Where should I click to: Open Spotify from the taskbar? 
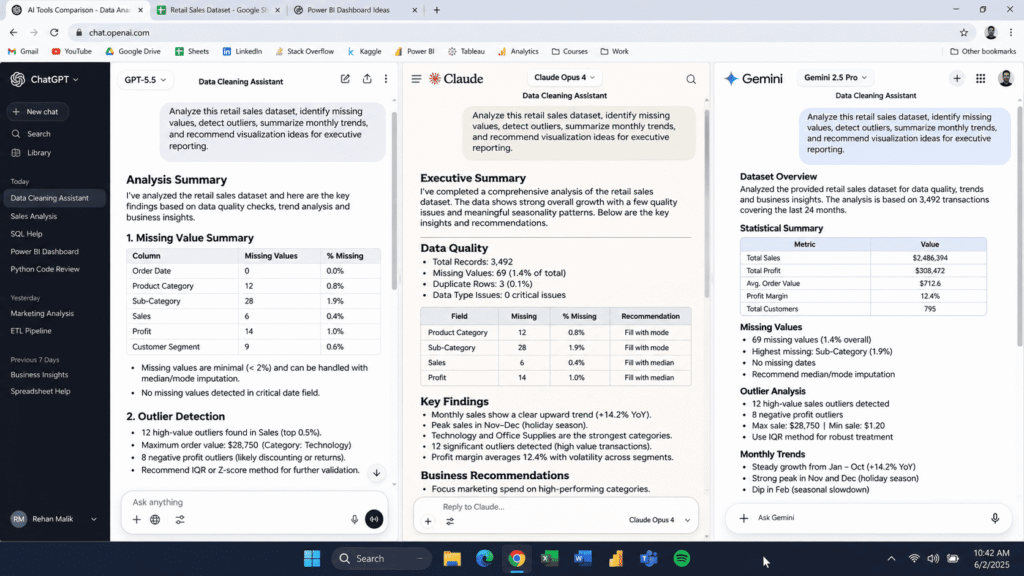(682, 558)
